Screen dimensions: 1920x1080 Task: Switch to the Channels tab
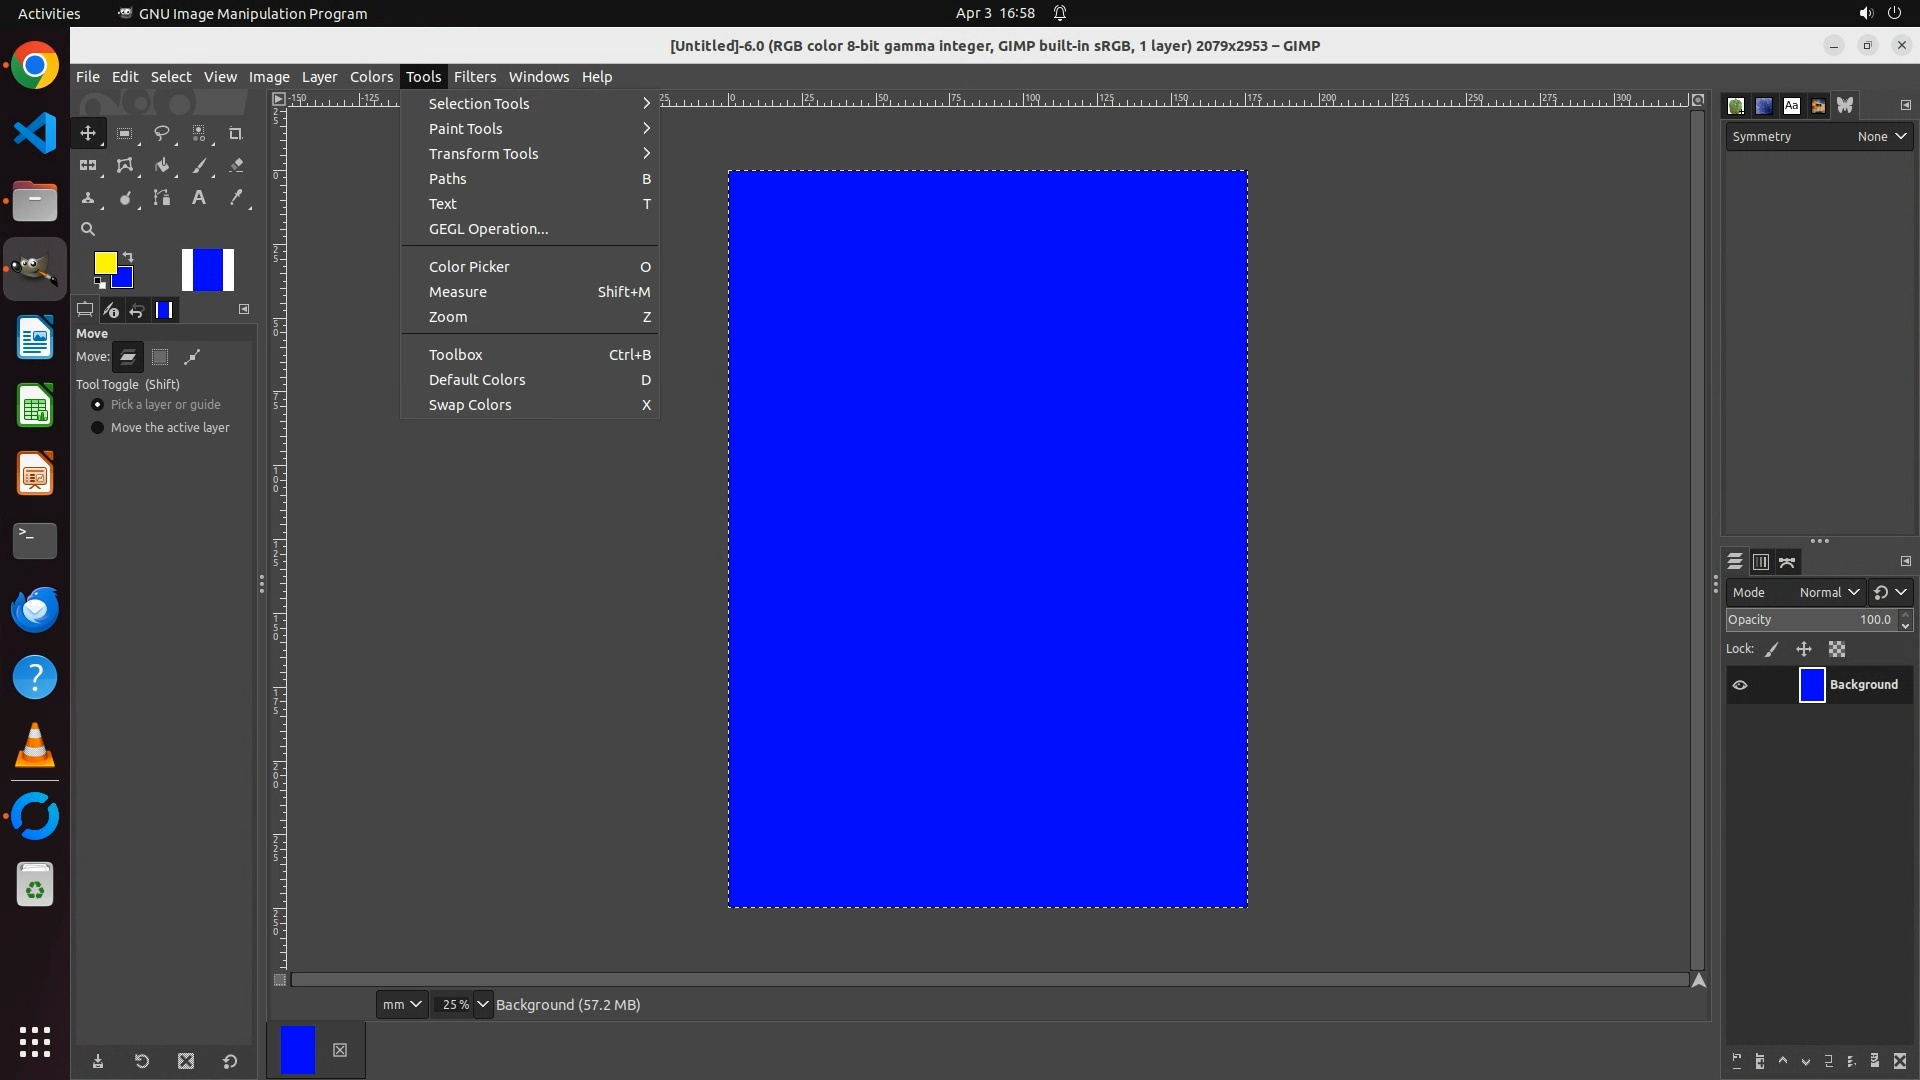1761,562
